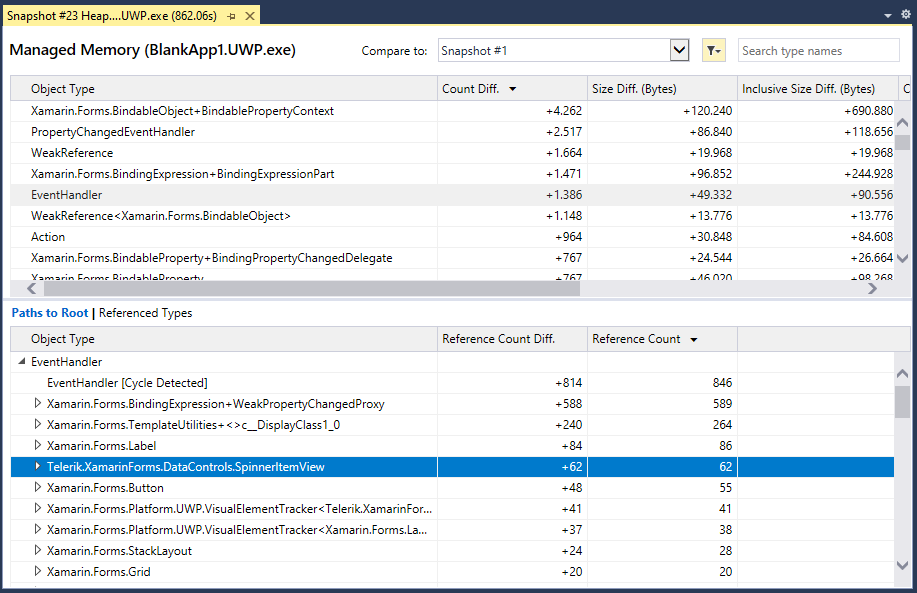Open the window position dropdown arrow at top right
Screen dimensions: 917x593
point(888,15)
